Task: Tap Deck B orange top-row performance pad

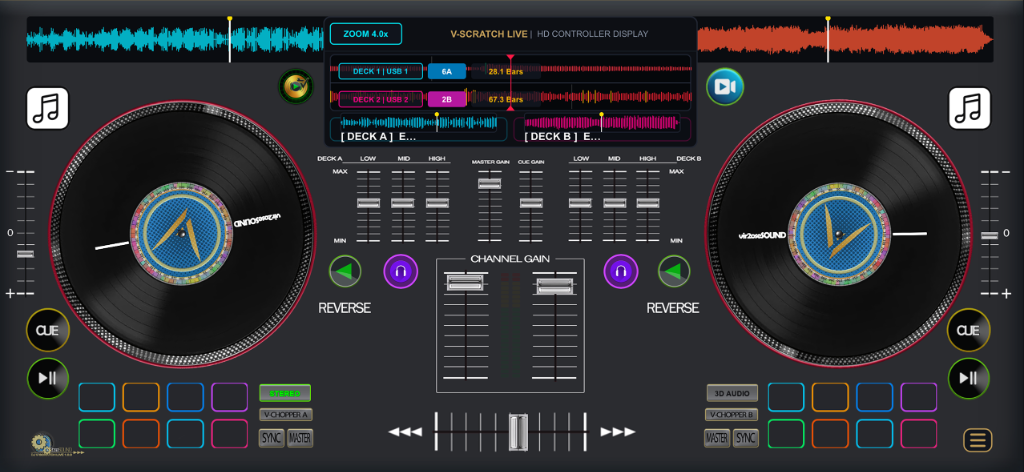Action: click(830, 397)
